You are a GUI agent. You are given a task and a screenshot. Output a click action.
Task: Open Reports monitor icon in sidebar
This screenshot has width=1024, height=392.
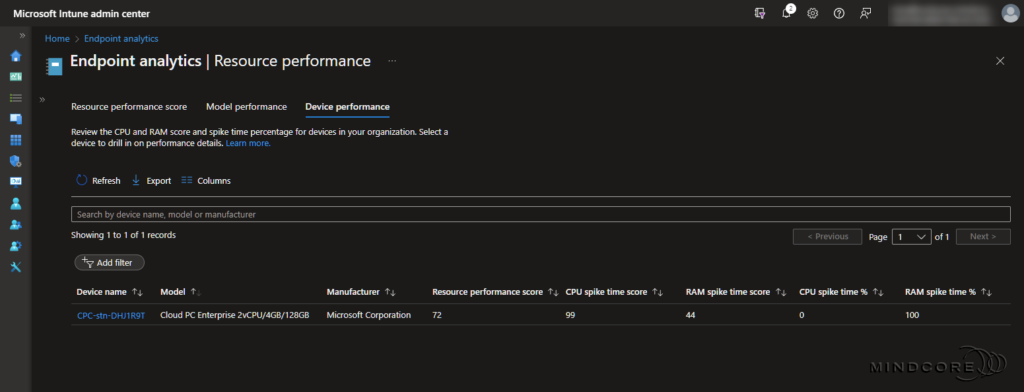(x=16, y=182)
